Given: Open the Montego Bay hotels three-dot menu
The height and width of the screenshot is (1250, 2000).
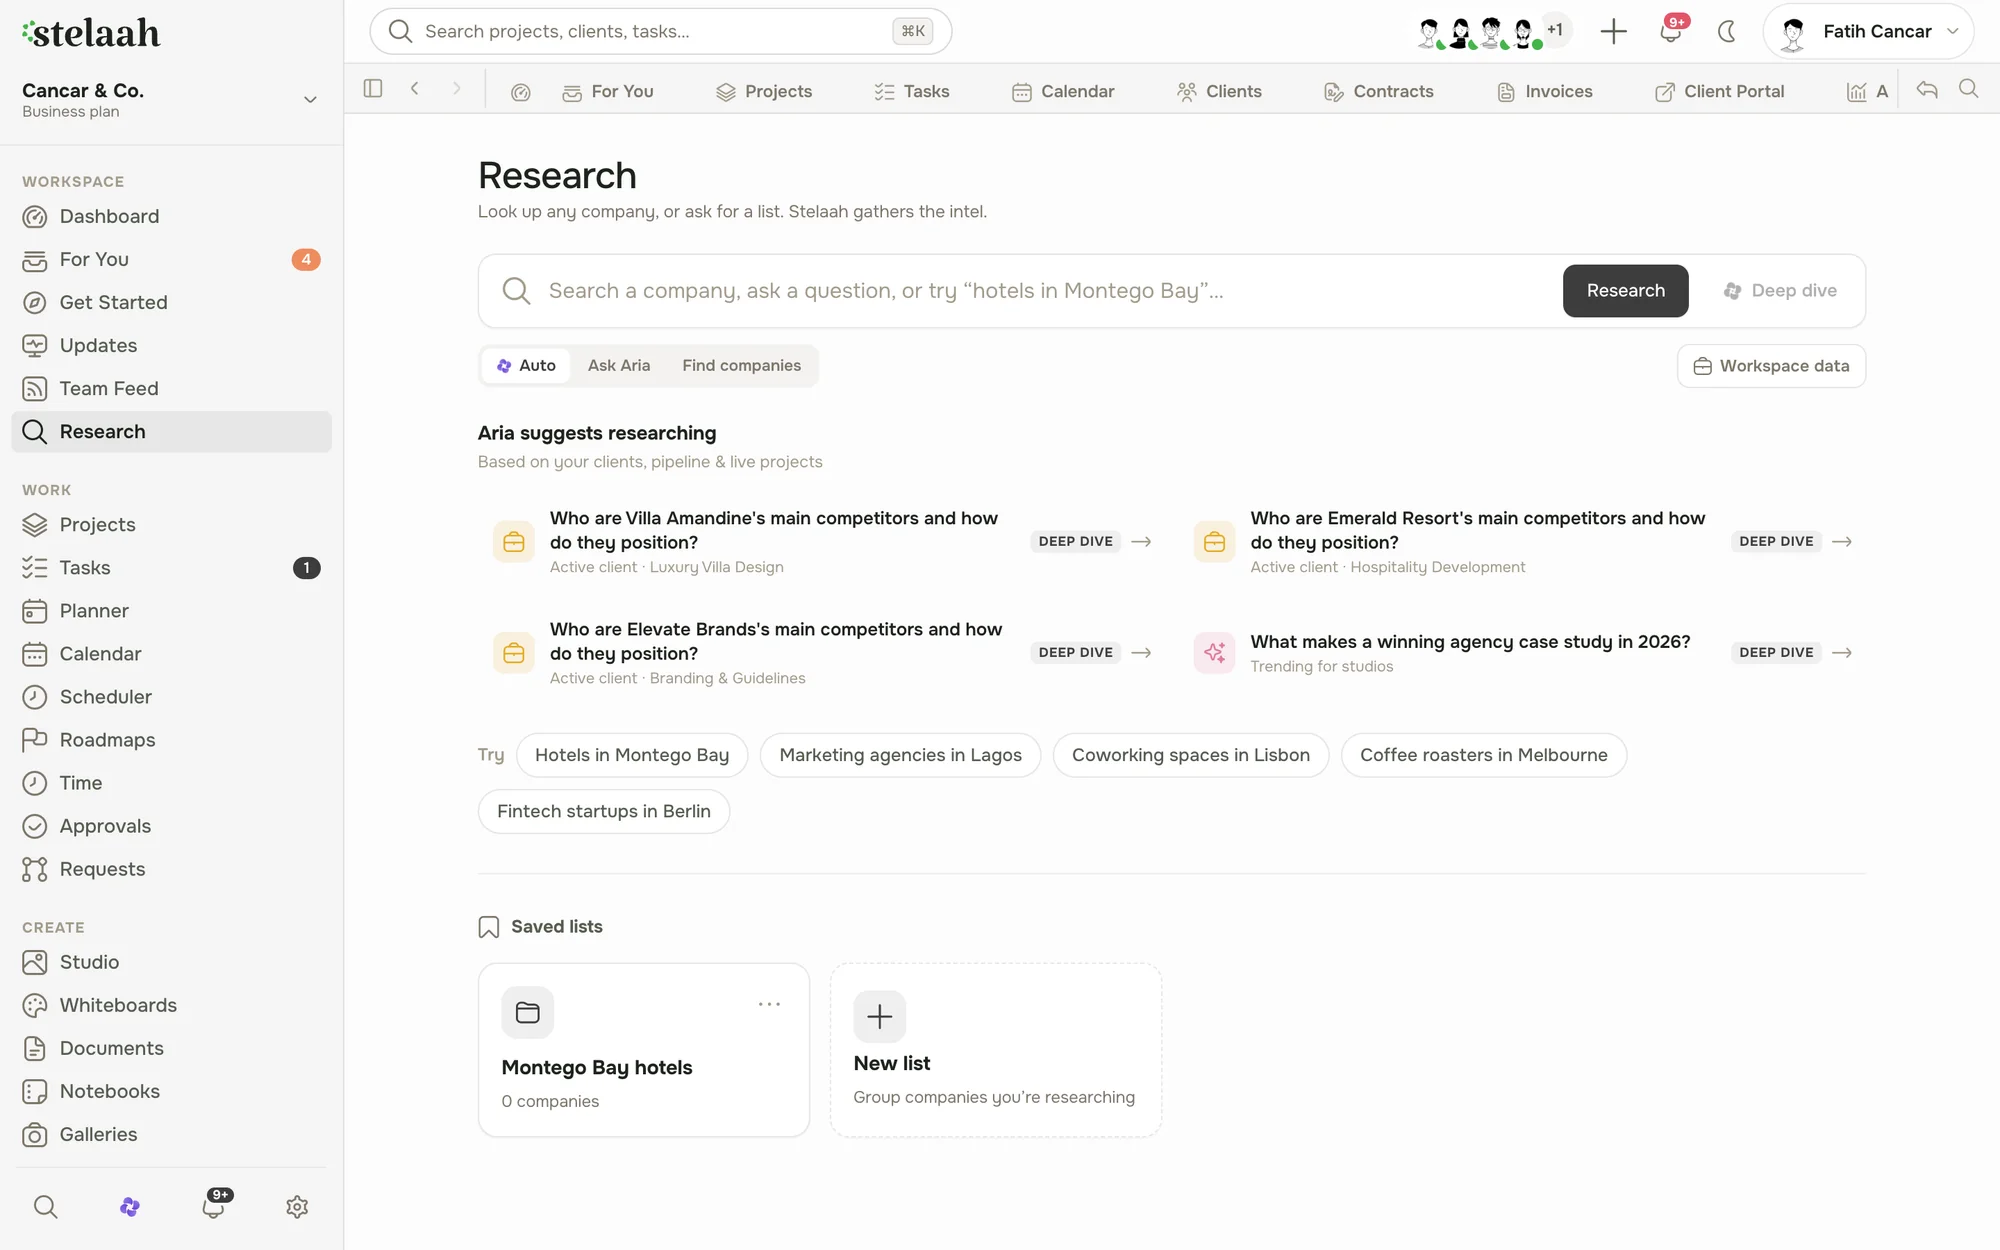Looking at the screenshot, I should (x=769, y=1004).
